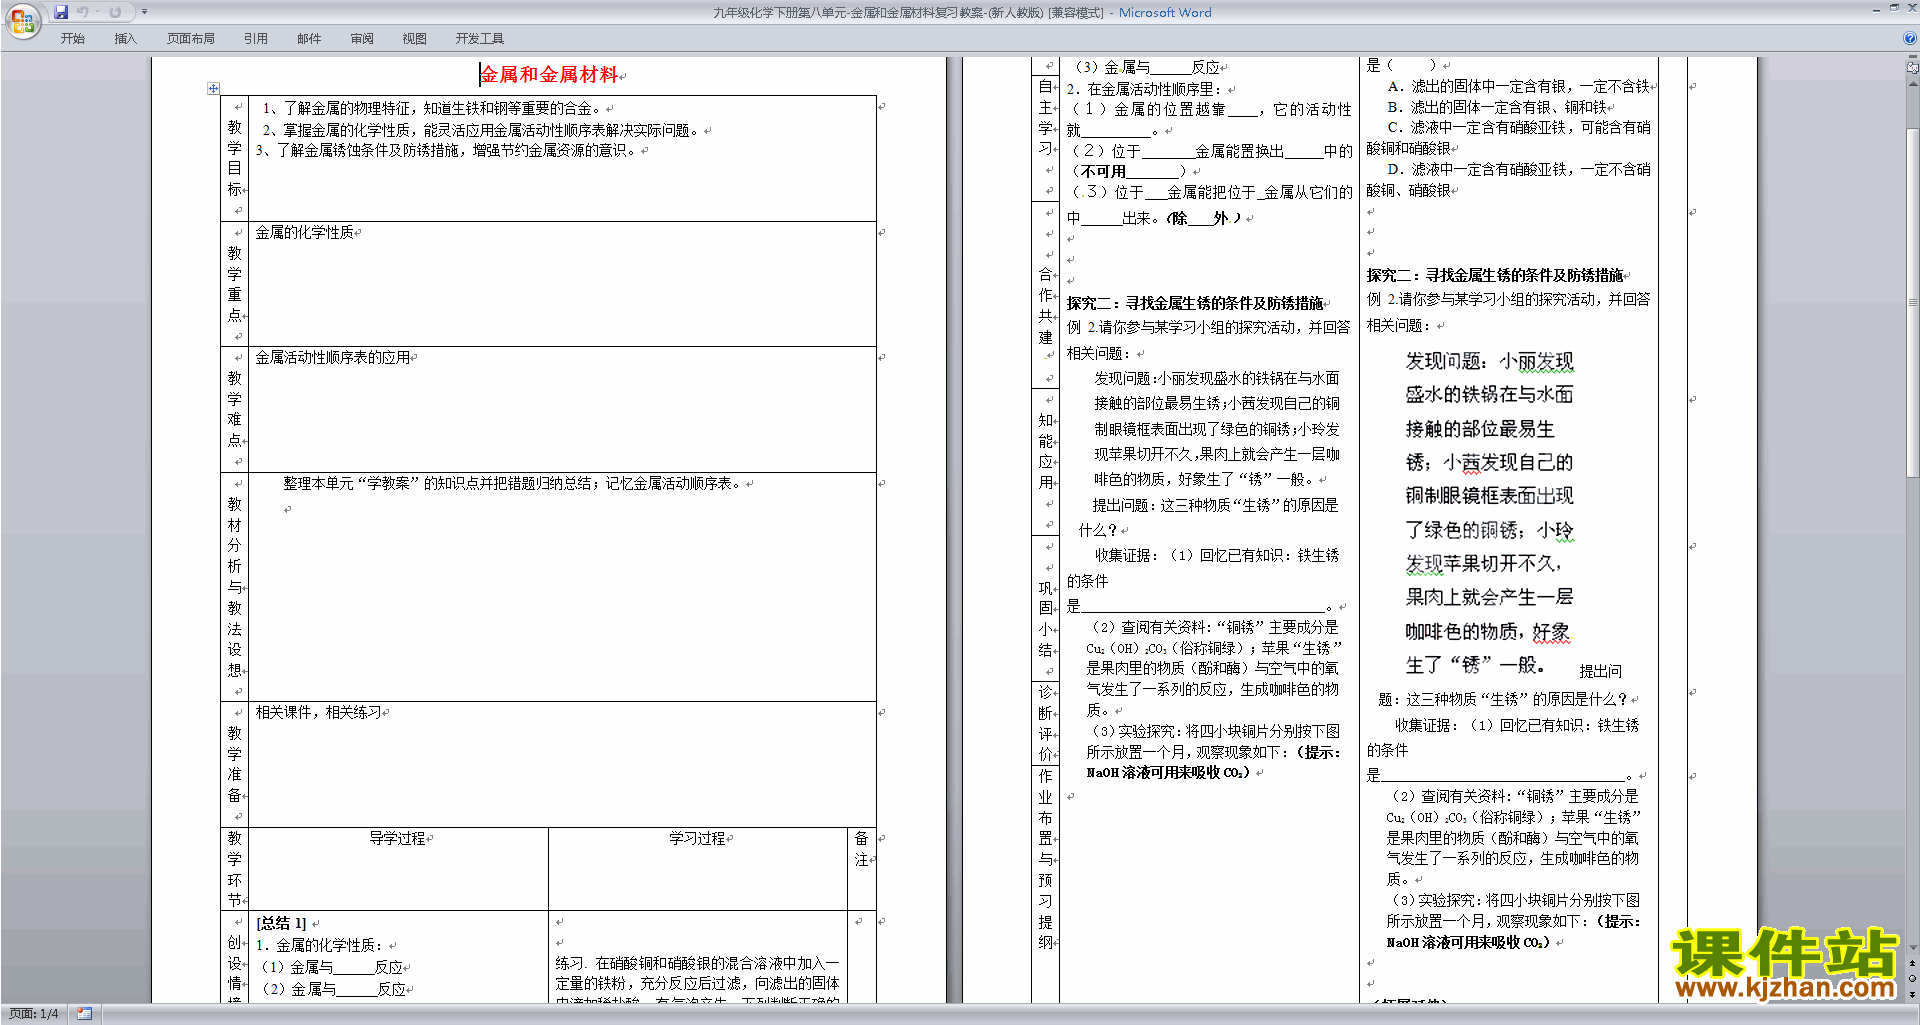
Task: Click option B. 滤出的固体一定含有银、铜和铁
Action: 1497,107
